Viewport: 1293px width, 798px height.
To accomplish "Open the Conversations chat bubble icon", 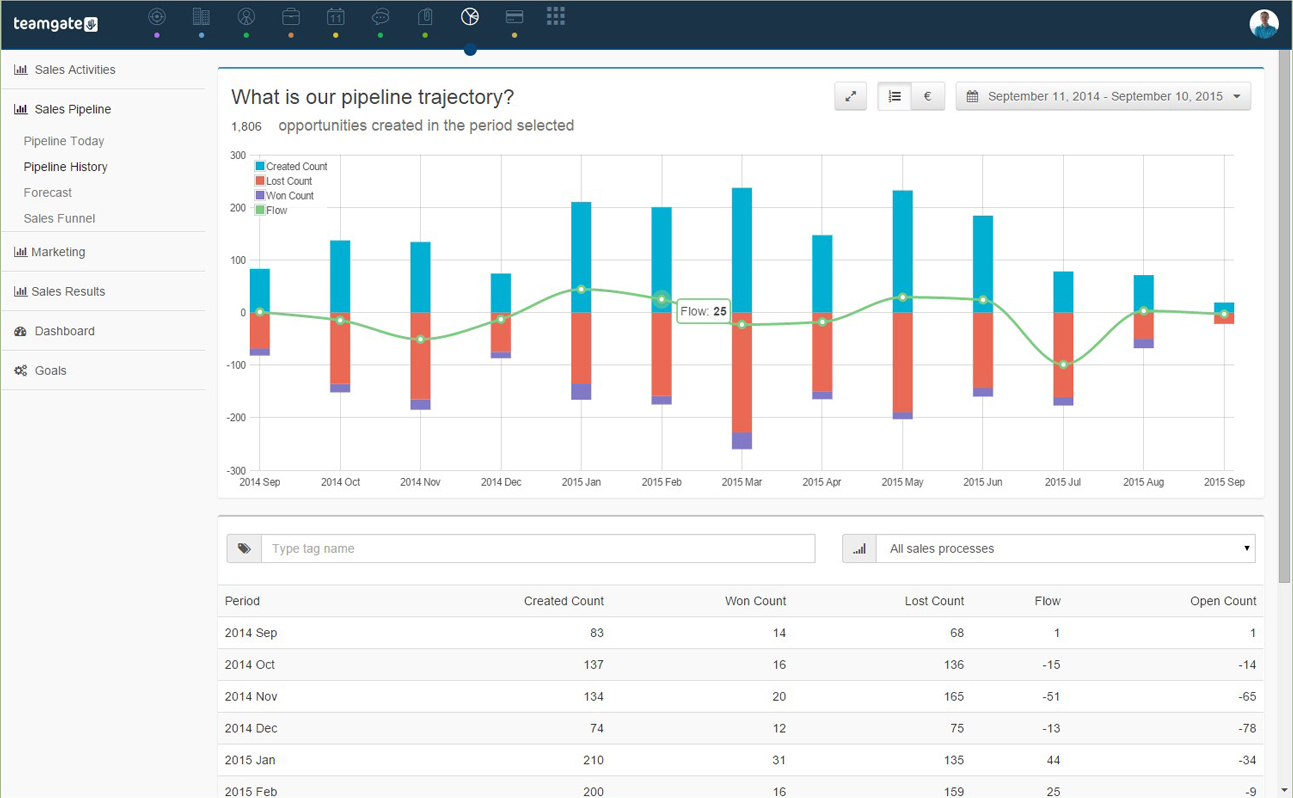I will (x=380, y=16).
